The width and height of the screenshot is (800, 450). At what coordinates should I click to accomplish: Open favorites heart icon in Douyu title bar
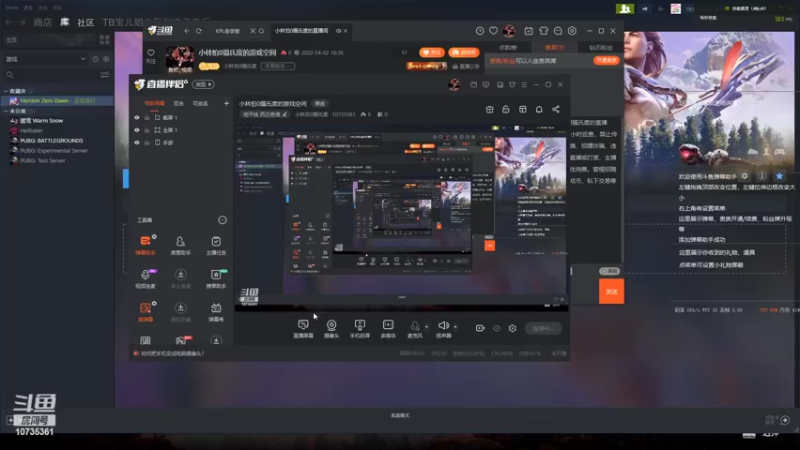pos(493,31)
